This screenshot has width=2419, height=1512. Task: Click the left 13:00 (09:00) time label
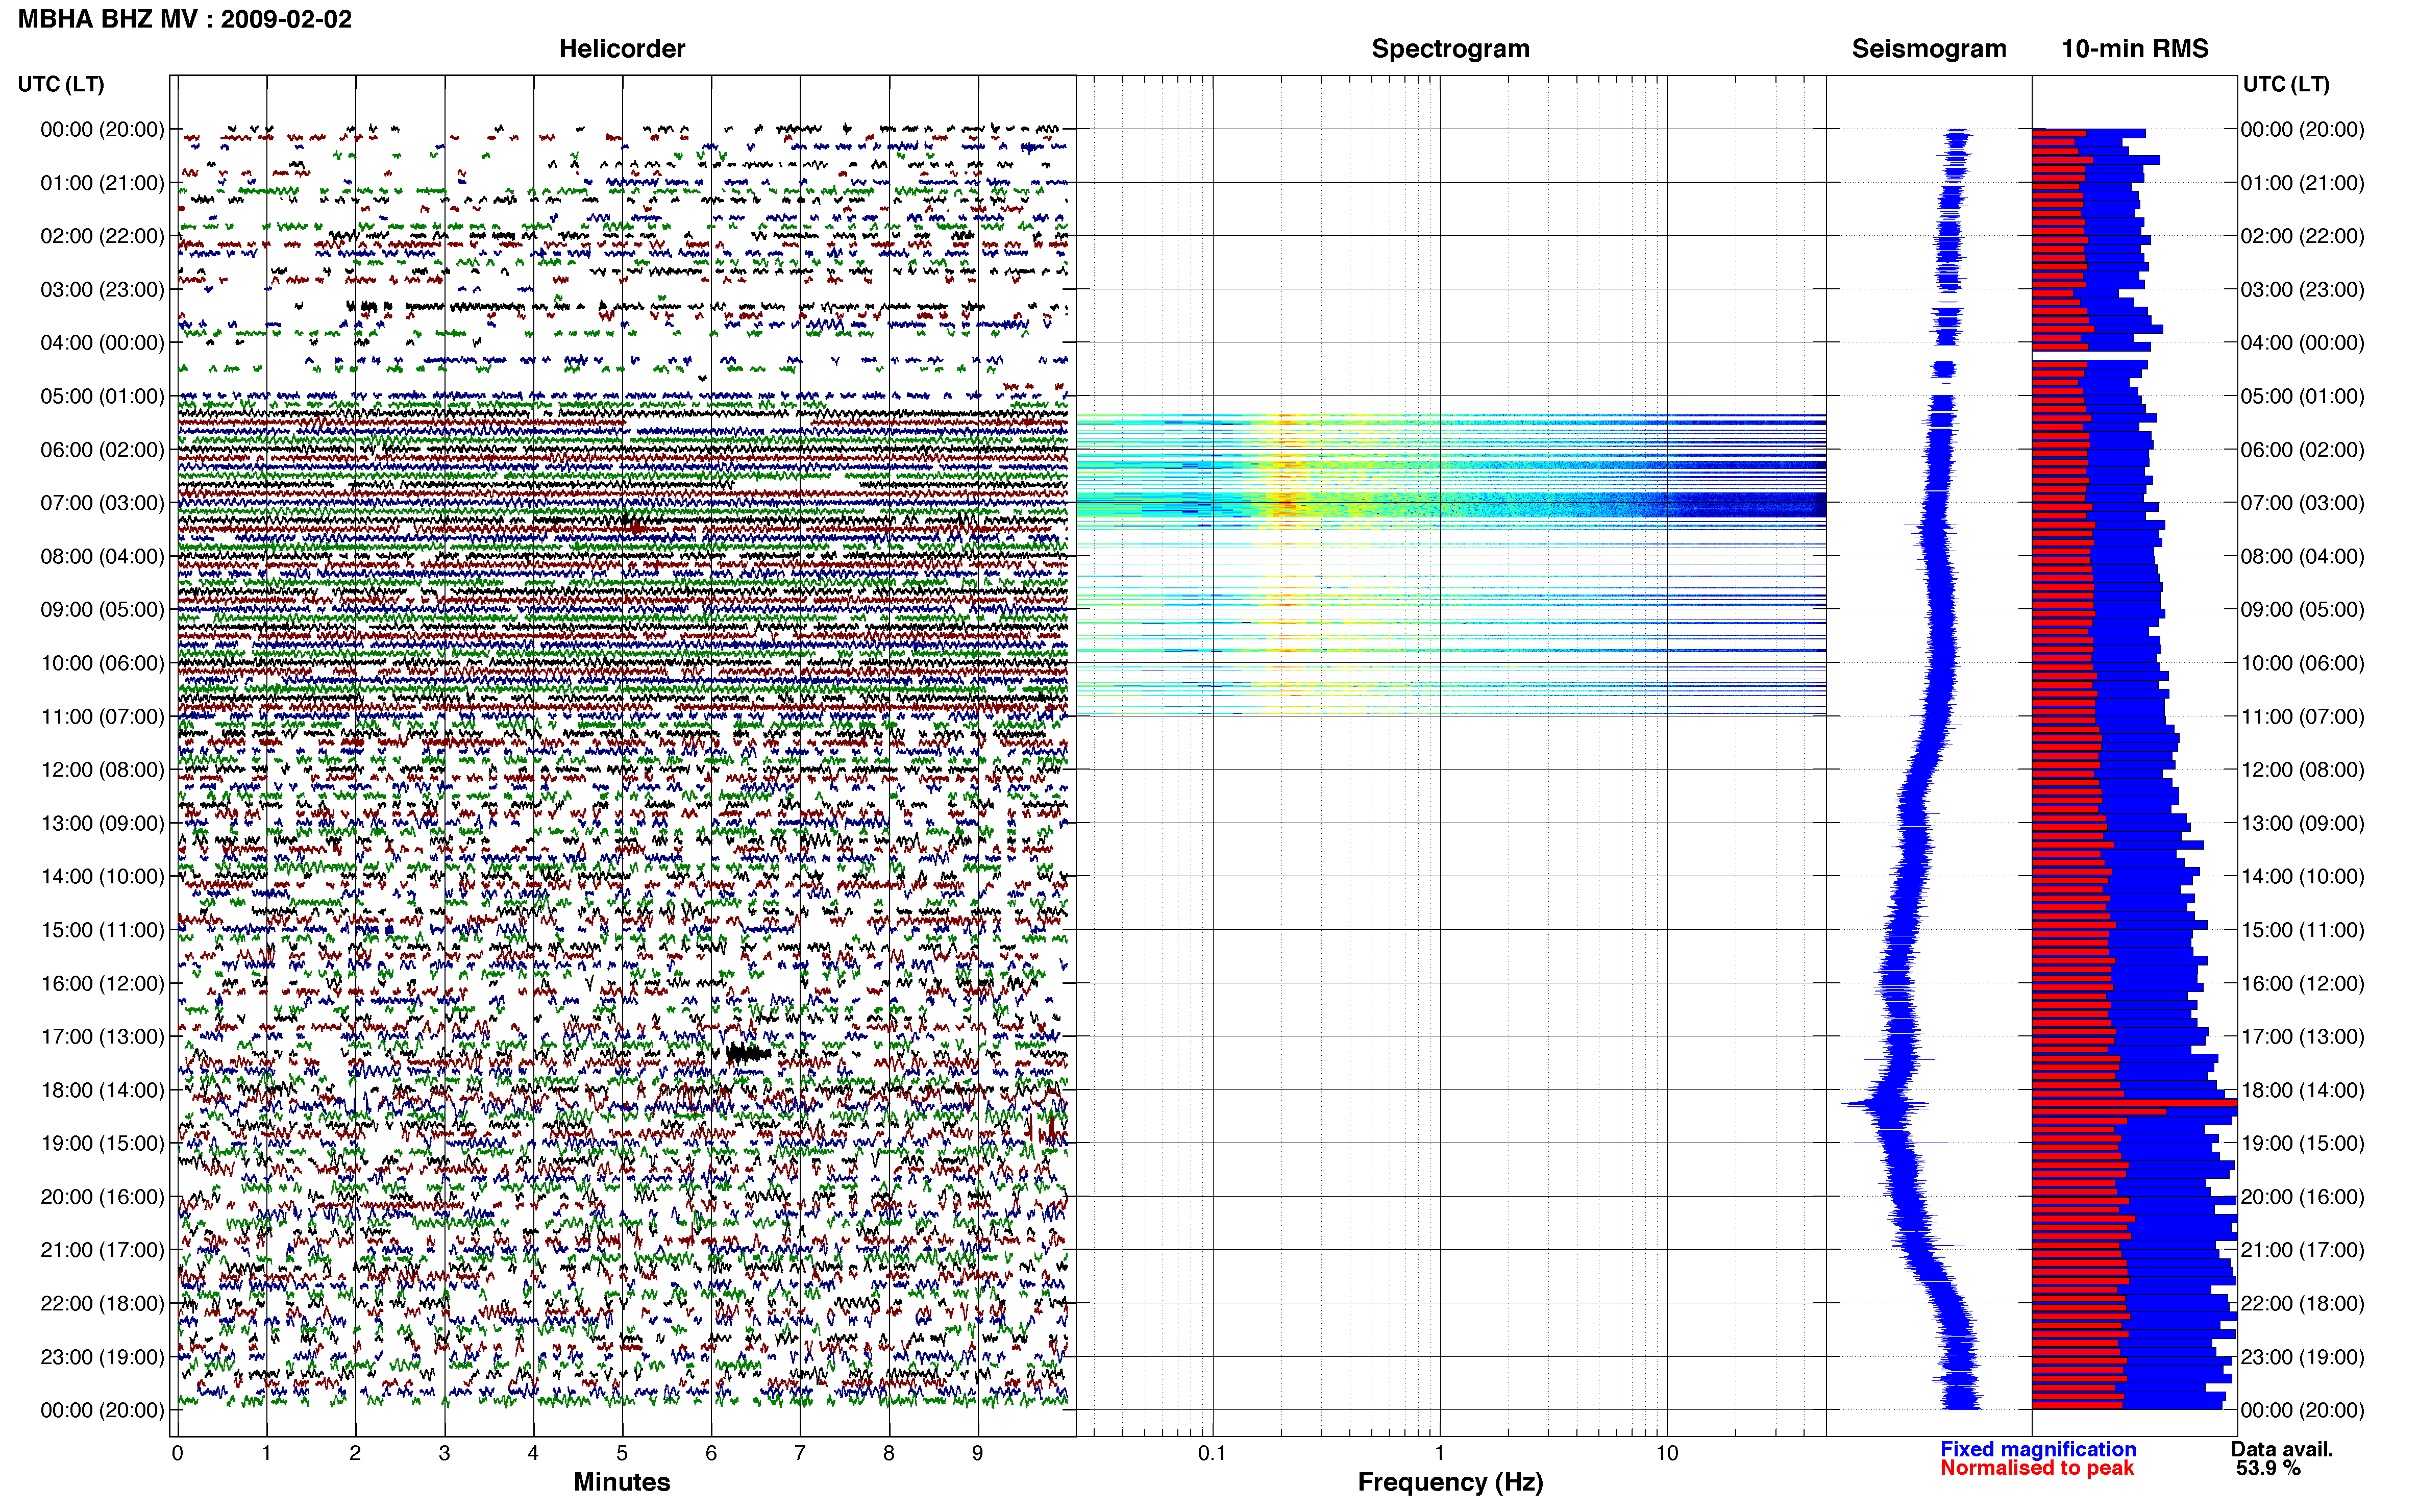click(102, 823)
